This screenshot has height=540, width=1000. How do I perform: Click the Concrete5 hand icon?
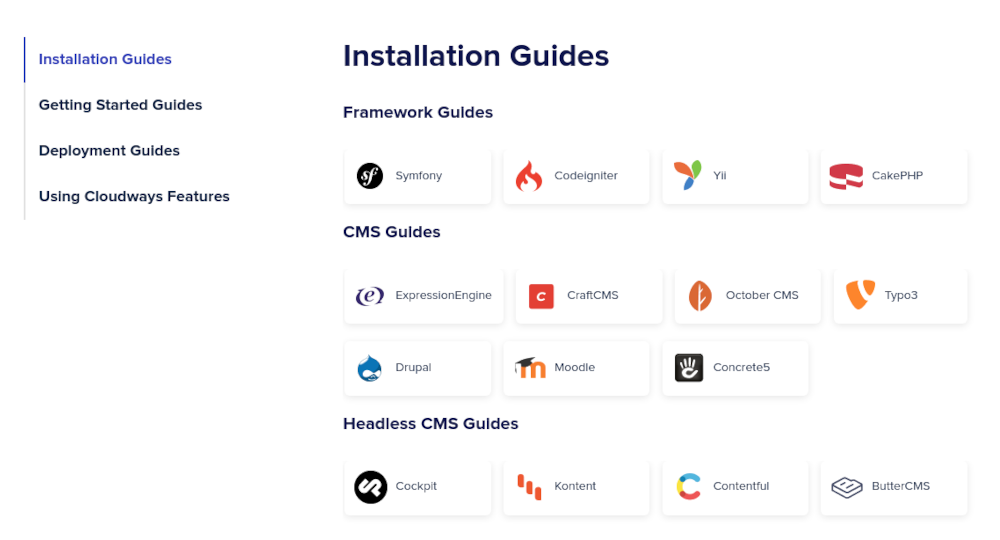click(x=688, y=368)
